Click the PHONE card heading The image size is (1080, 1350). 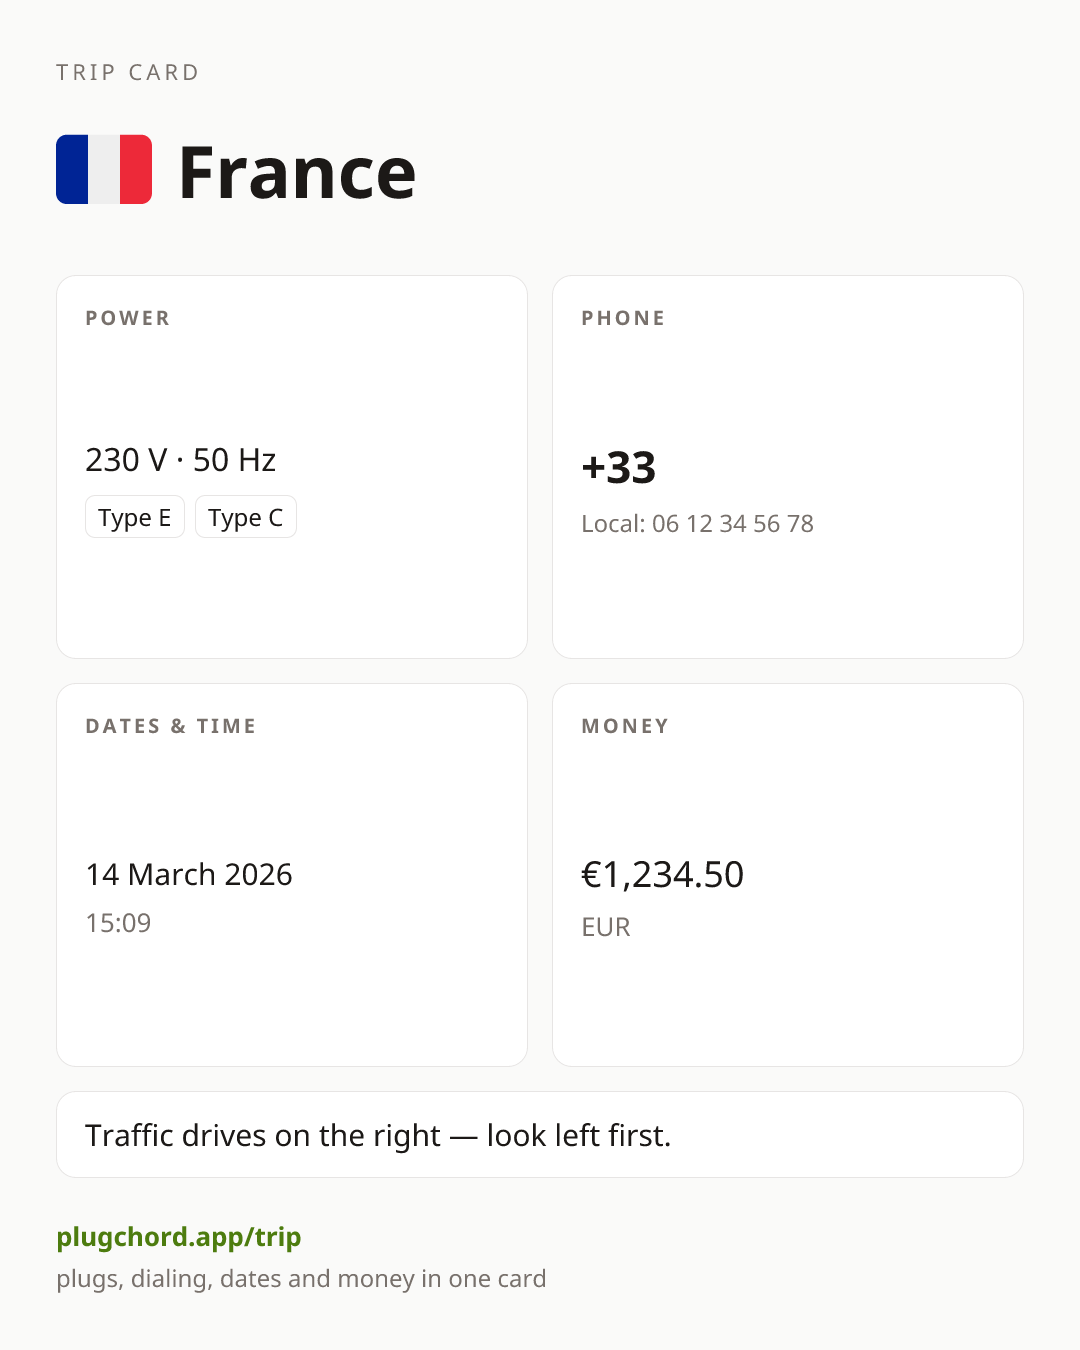[x=624, y=318]
